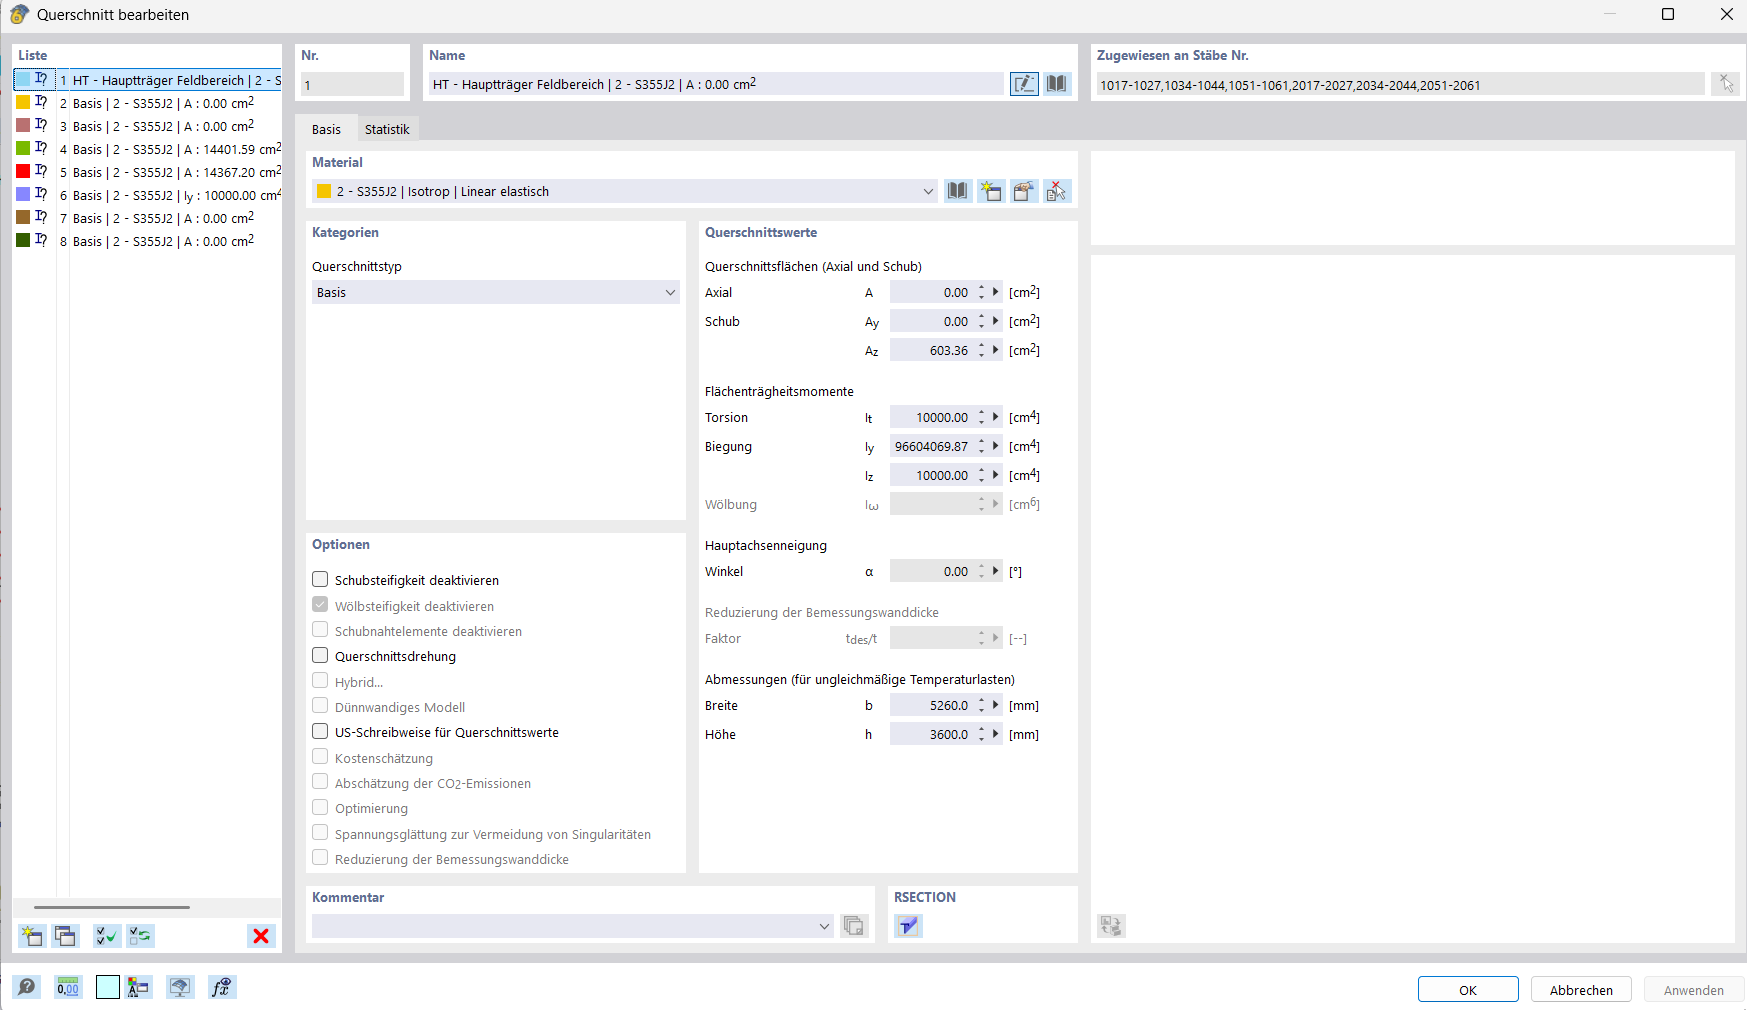Switch to the Statistik tab

[x=387, y=129]
